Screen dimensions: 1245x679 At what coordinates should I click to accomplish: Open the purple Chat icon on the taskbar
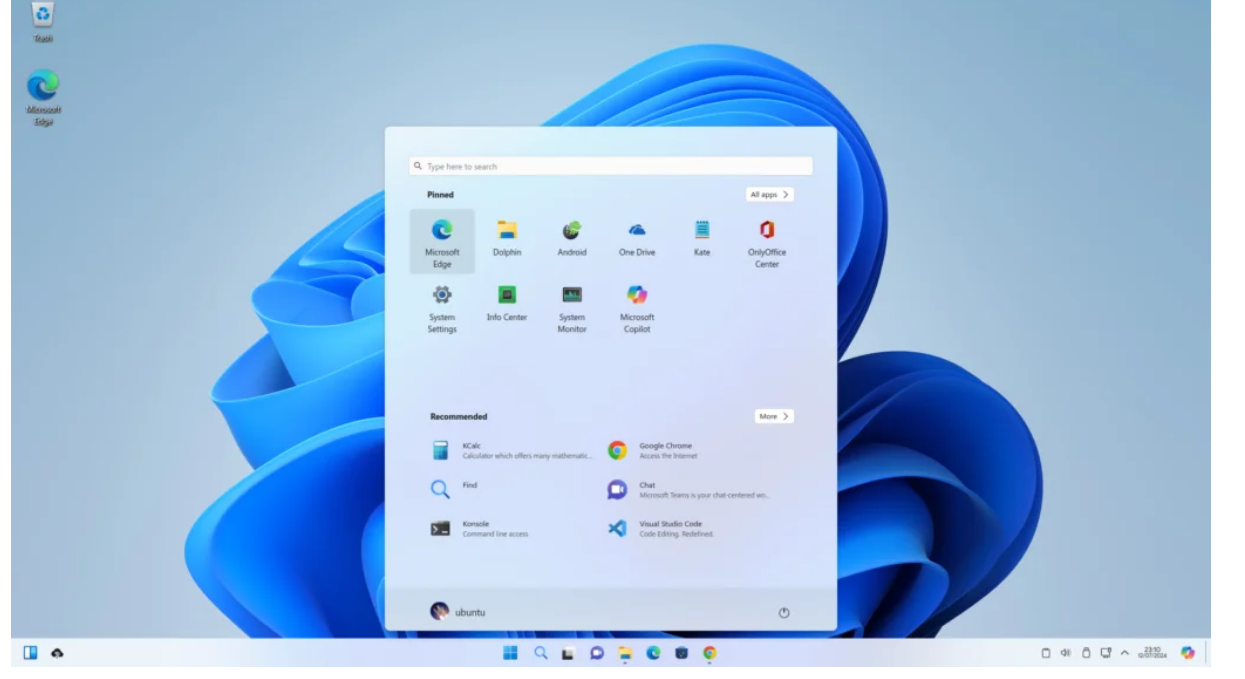click(597, 653)
